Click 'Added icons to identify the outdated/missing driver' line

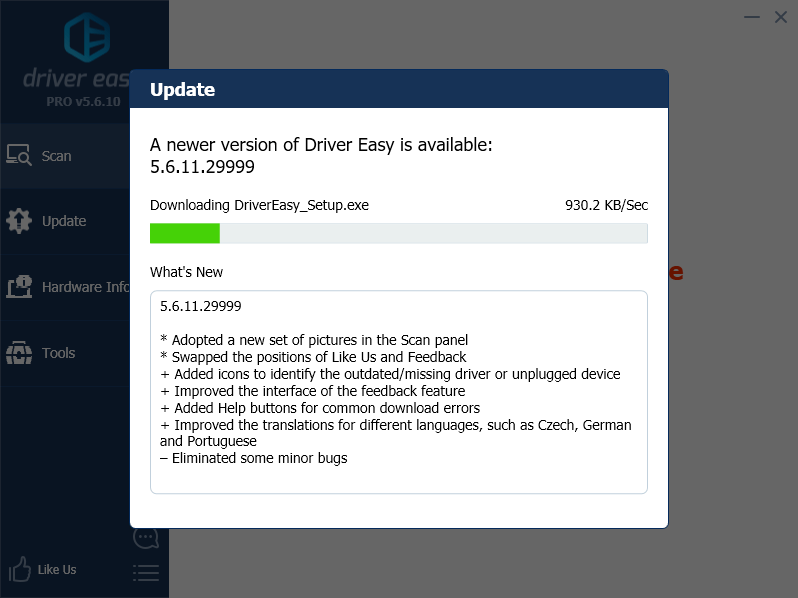(x=390, y=374)
